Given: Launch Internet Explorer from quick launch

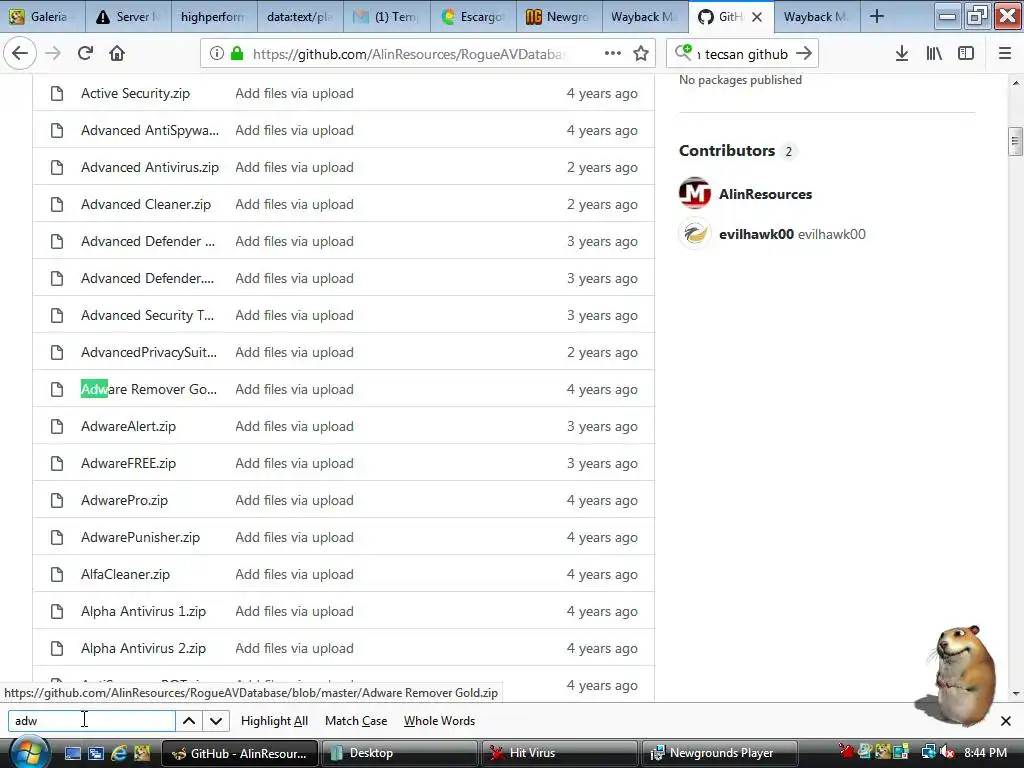Looking at the screenshot, I should [119, 753].
